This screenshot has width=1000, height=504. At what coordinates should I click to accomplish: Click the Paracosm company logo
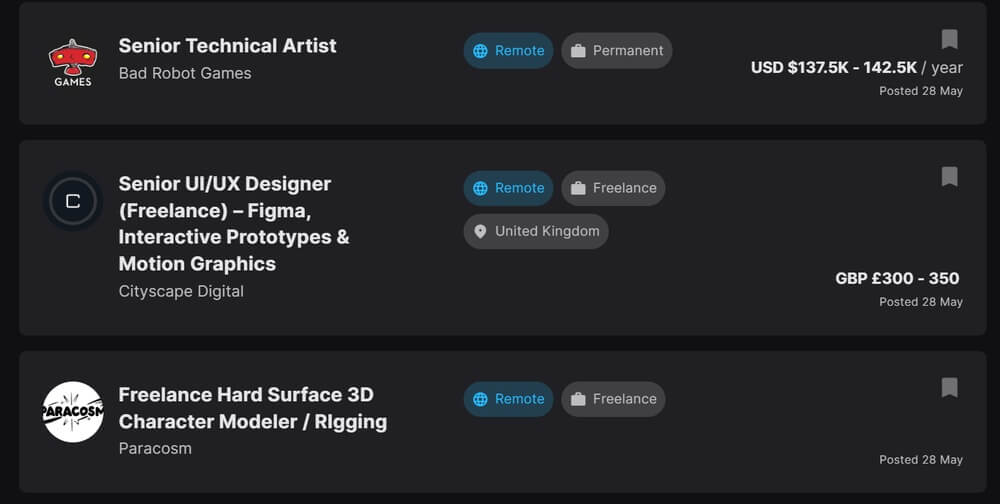pos(73,412)
